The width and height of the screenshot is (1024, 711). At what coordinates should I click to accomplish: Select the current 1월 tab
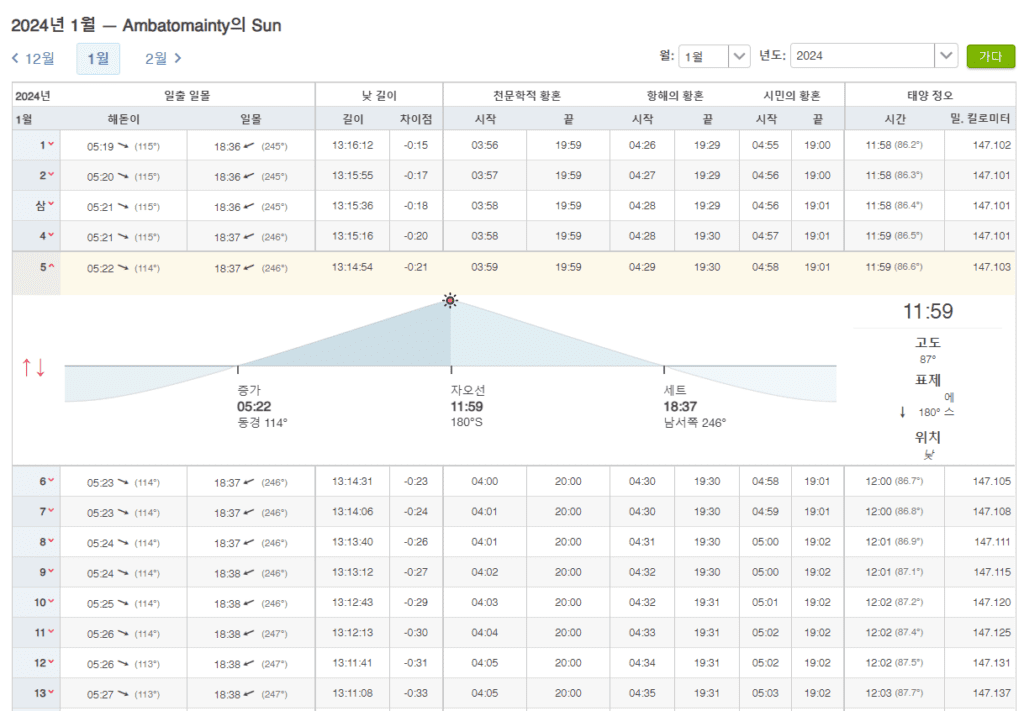pyautogui.click(x=98, y=58)
